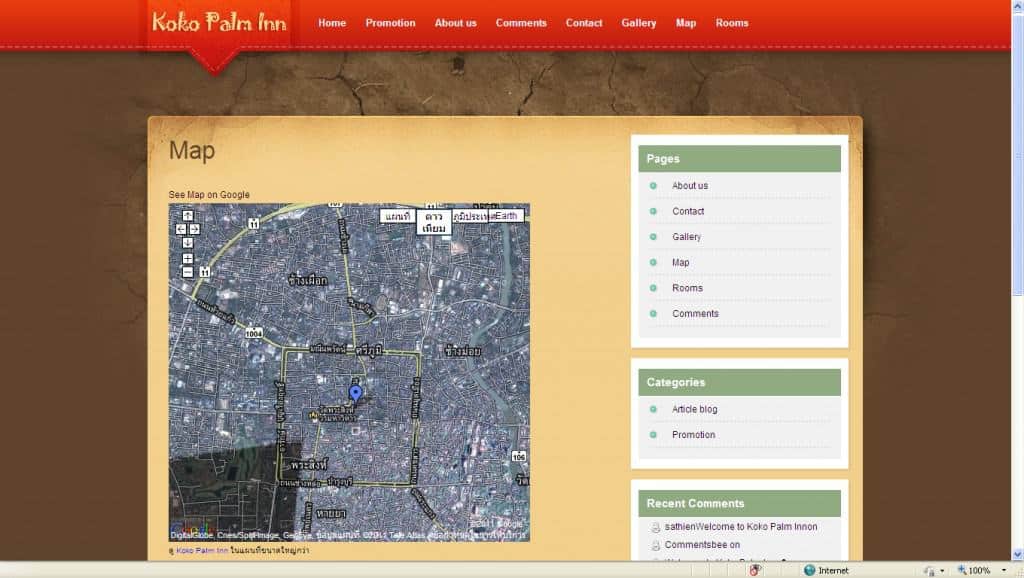
Task: Click the Map page heading
Action: (x=192, y=150)
